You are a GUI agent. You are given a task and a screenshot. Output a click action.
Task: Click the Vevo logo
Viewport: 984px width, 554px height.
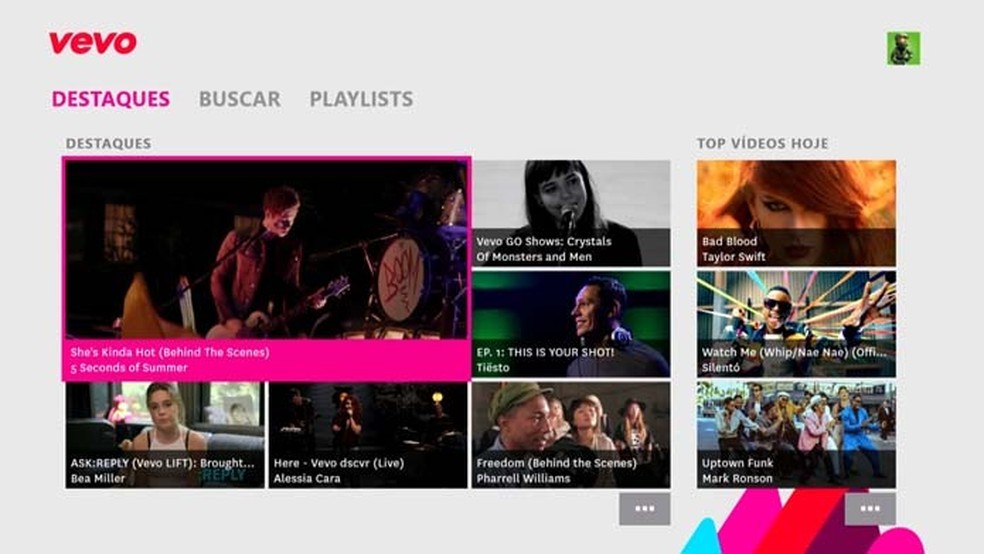(93, 43)
